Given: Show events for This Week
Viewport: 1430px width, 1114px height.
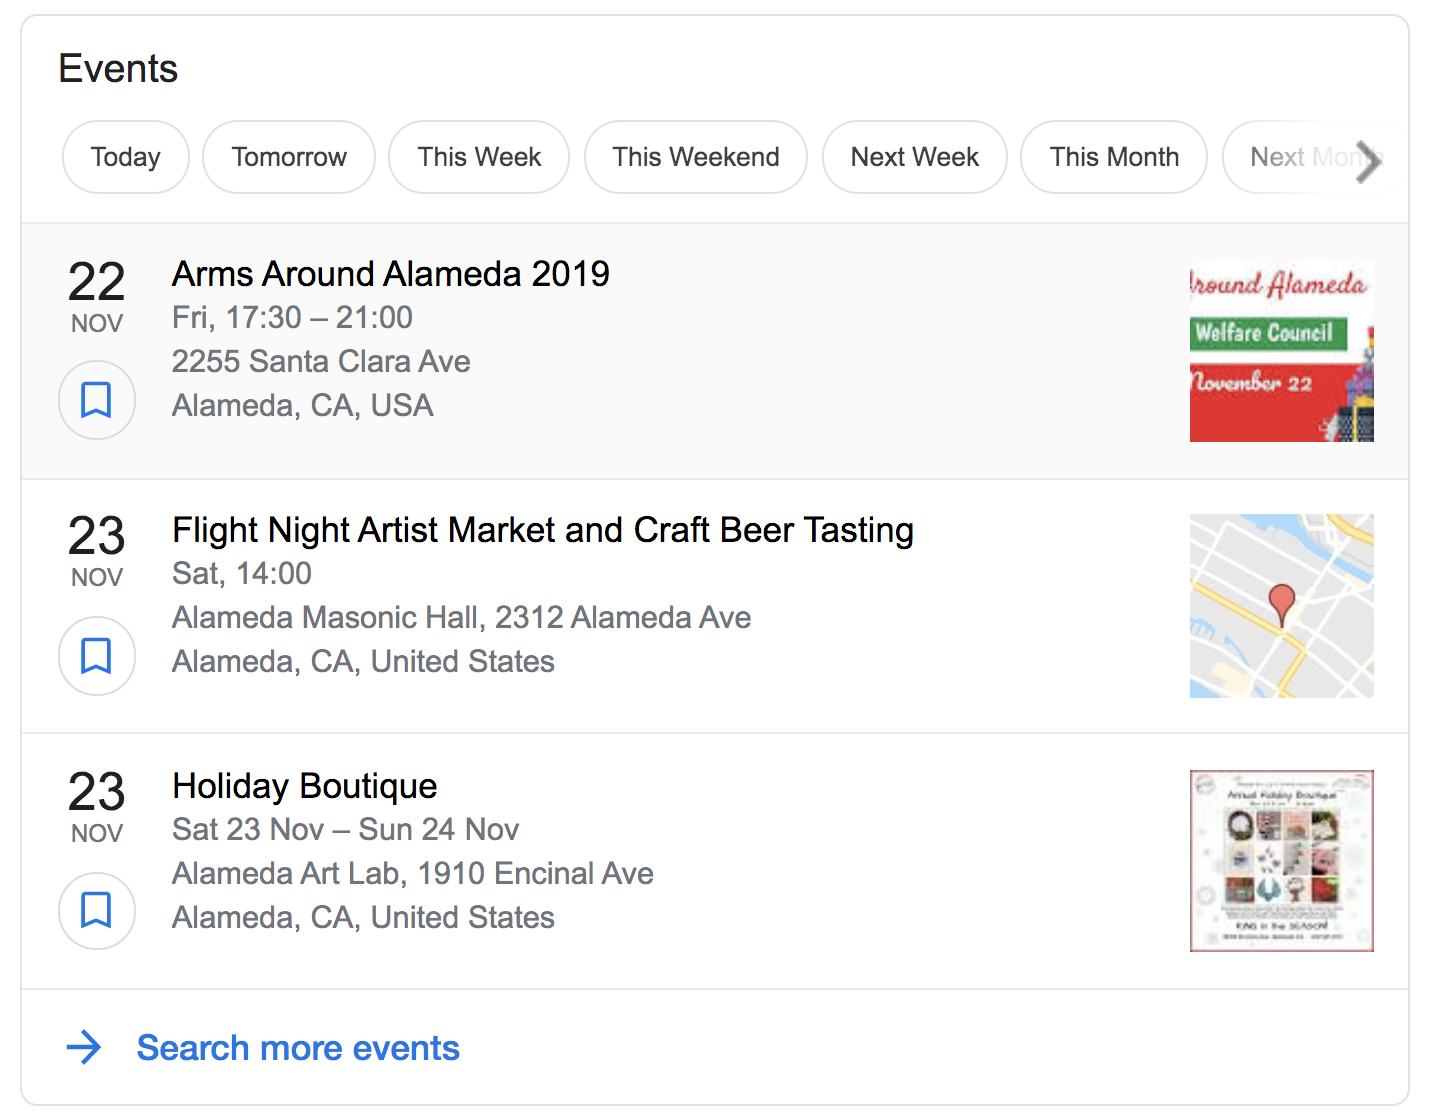Looking at the screenshot, I should click(479, 157).
